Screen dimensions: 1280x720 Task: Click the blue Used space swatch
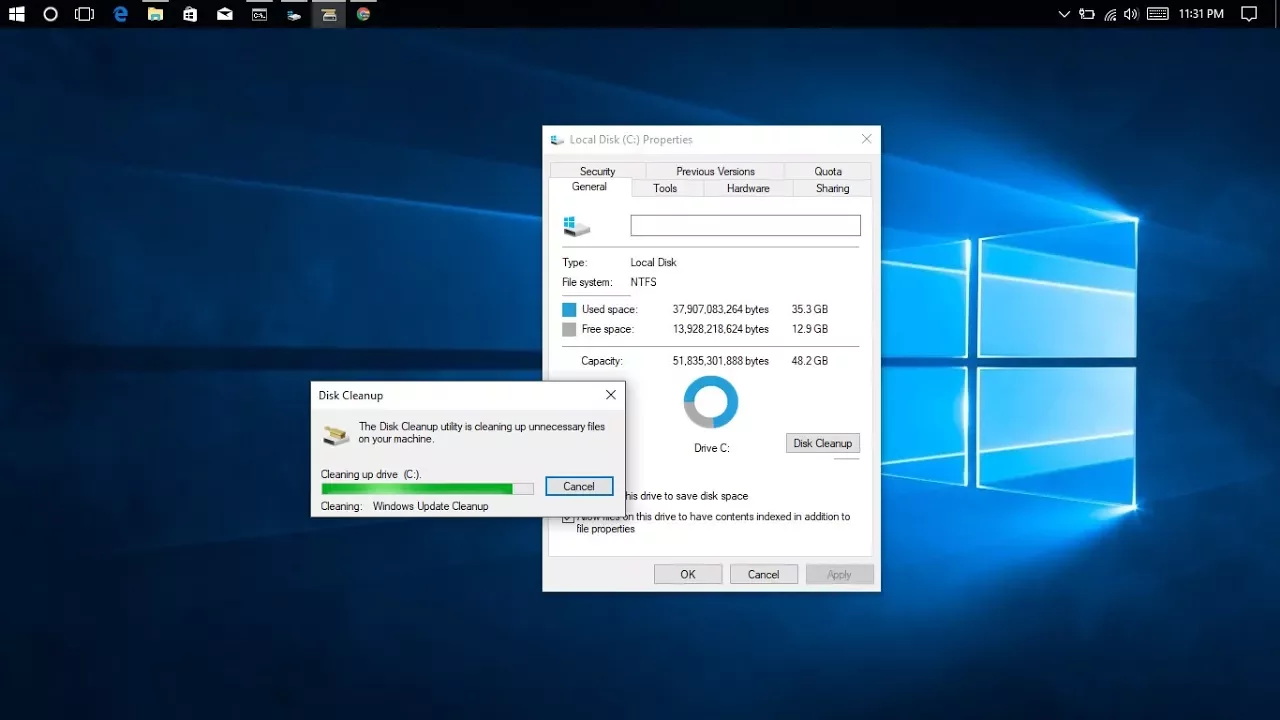(569, 310)
